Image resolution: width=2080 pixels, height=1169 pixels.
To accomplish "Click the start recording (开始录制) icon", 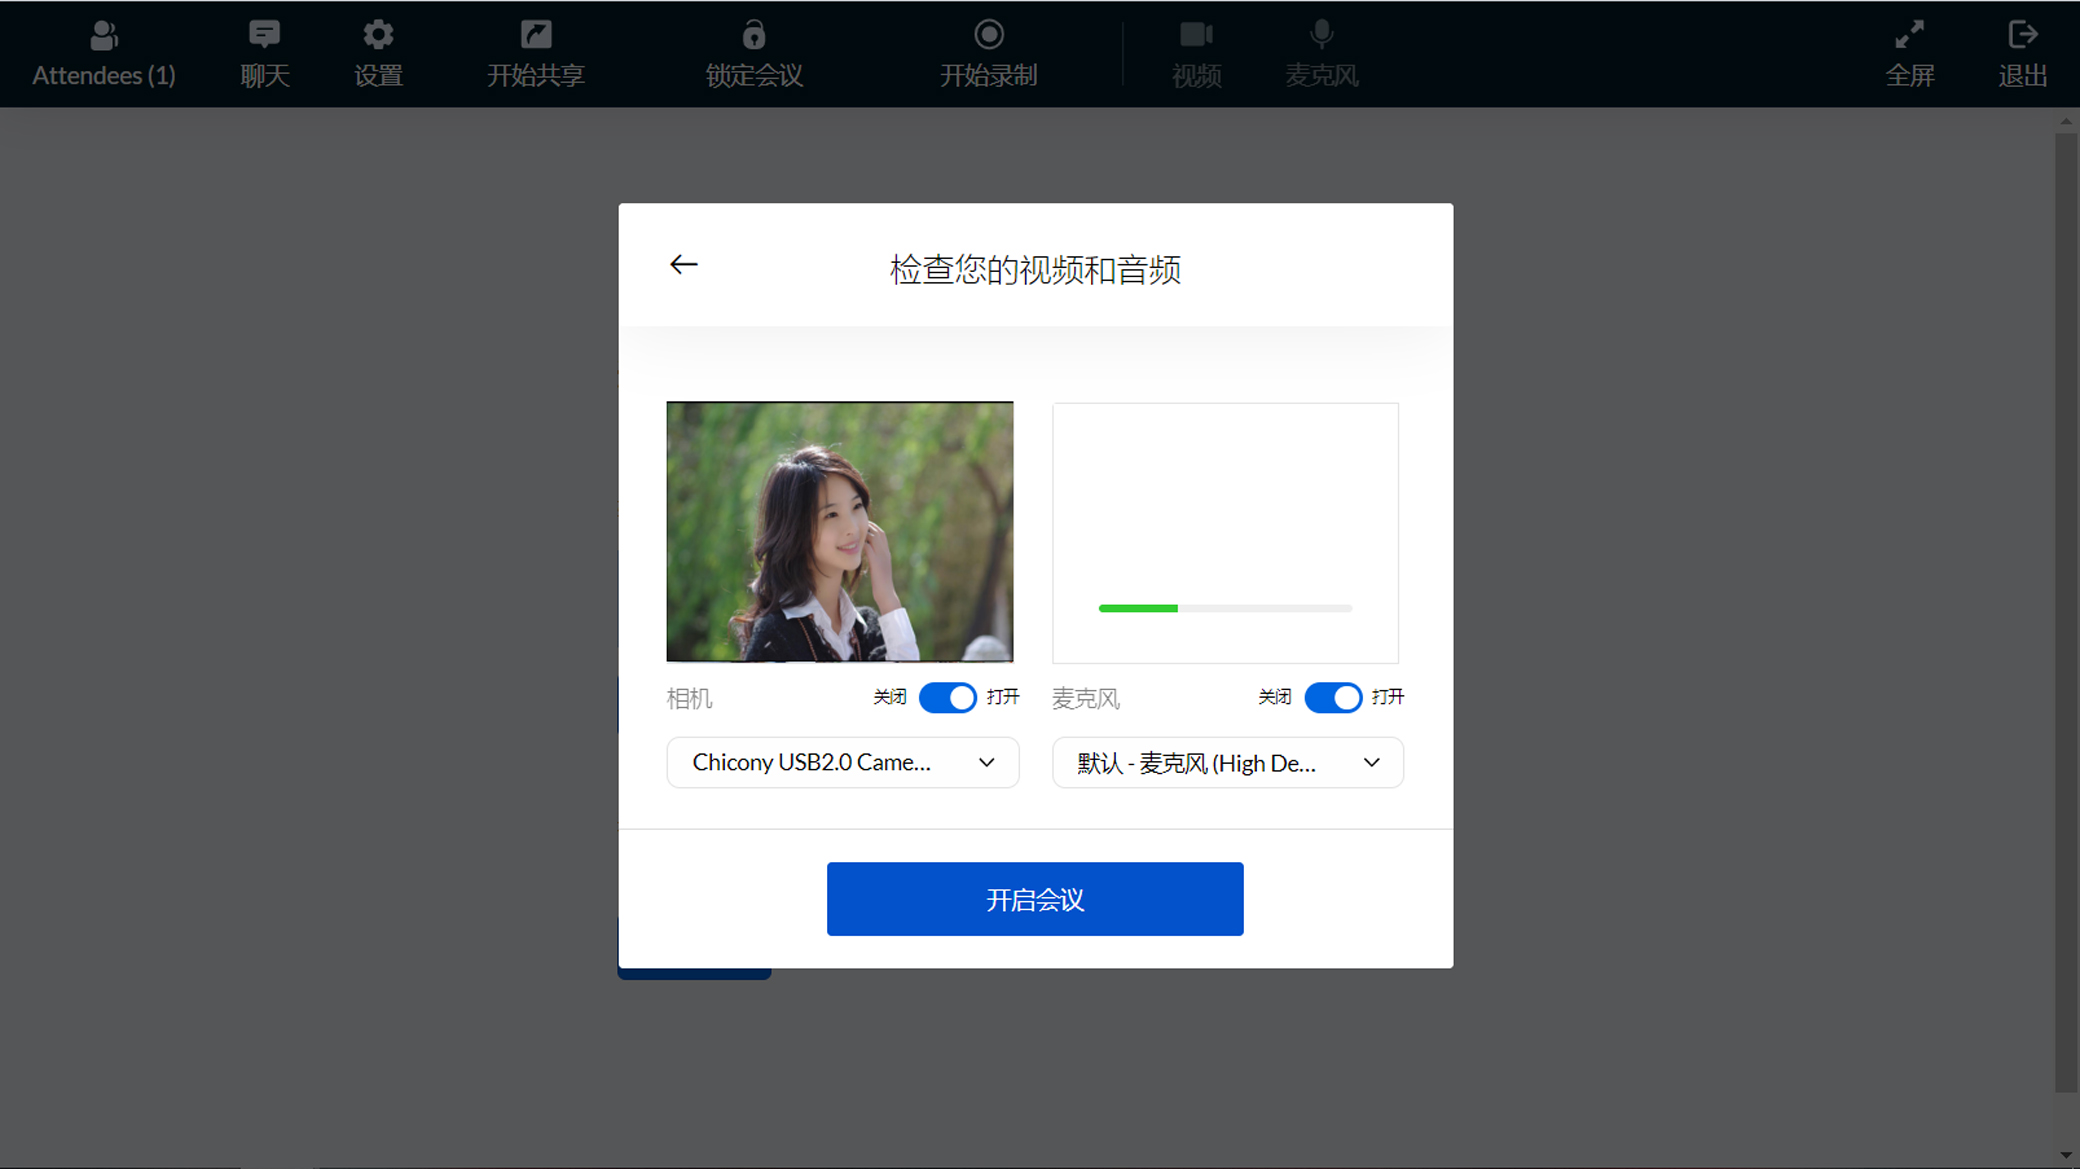I will 988,36.
